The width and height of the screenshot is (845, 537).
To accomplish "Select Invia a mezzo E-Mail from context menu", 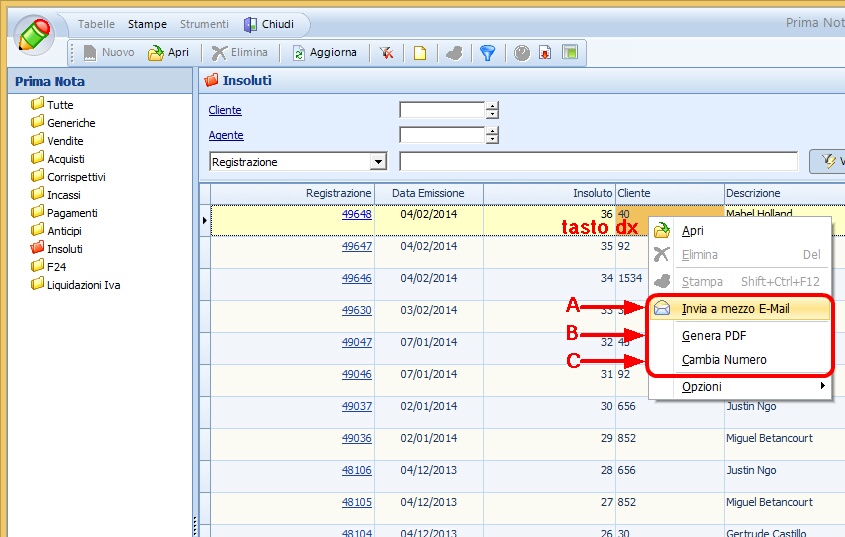I will pos(735,309).
